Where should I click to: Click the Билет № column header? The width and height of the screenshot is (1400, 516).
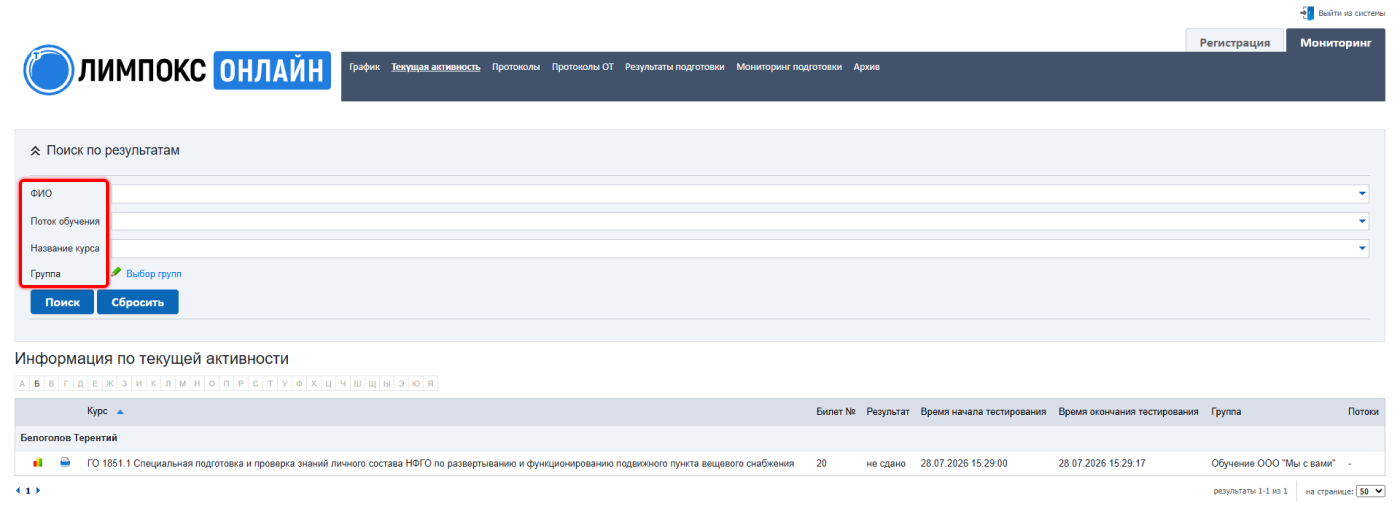point(836,412)
